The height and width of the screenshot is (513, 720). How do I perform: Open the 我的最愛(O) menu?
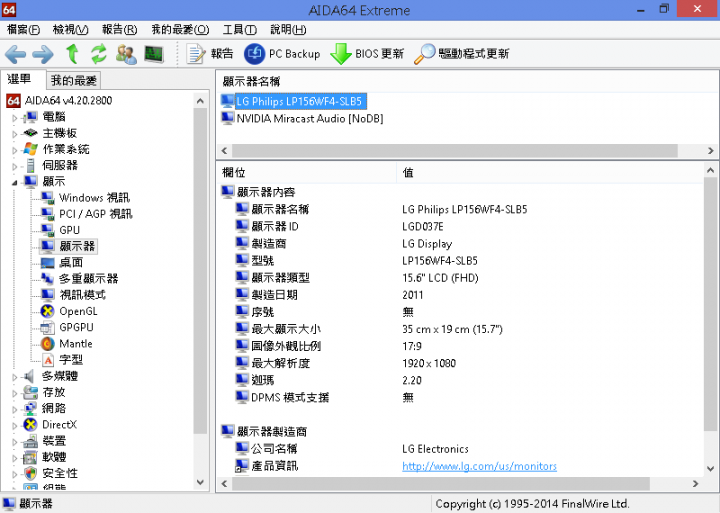tap(180, 30)
